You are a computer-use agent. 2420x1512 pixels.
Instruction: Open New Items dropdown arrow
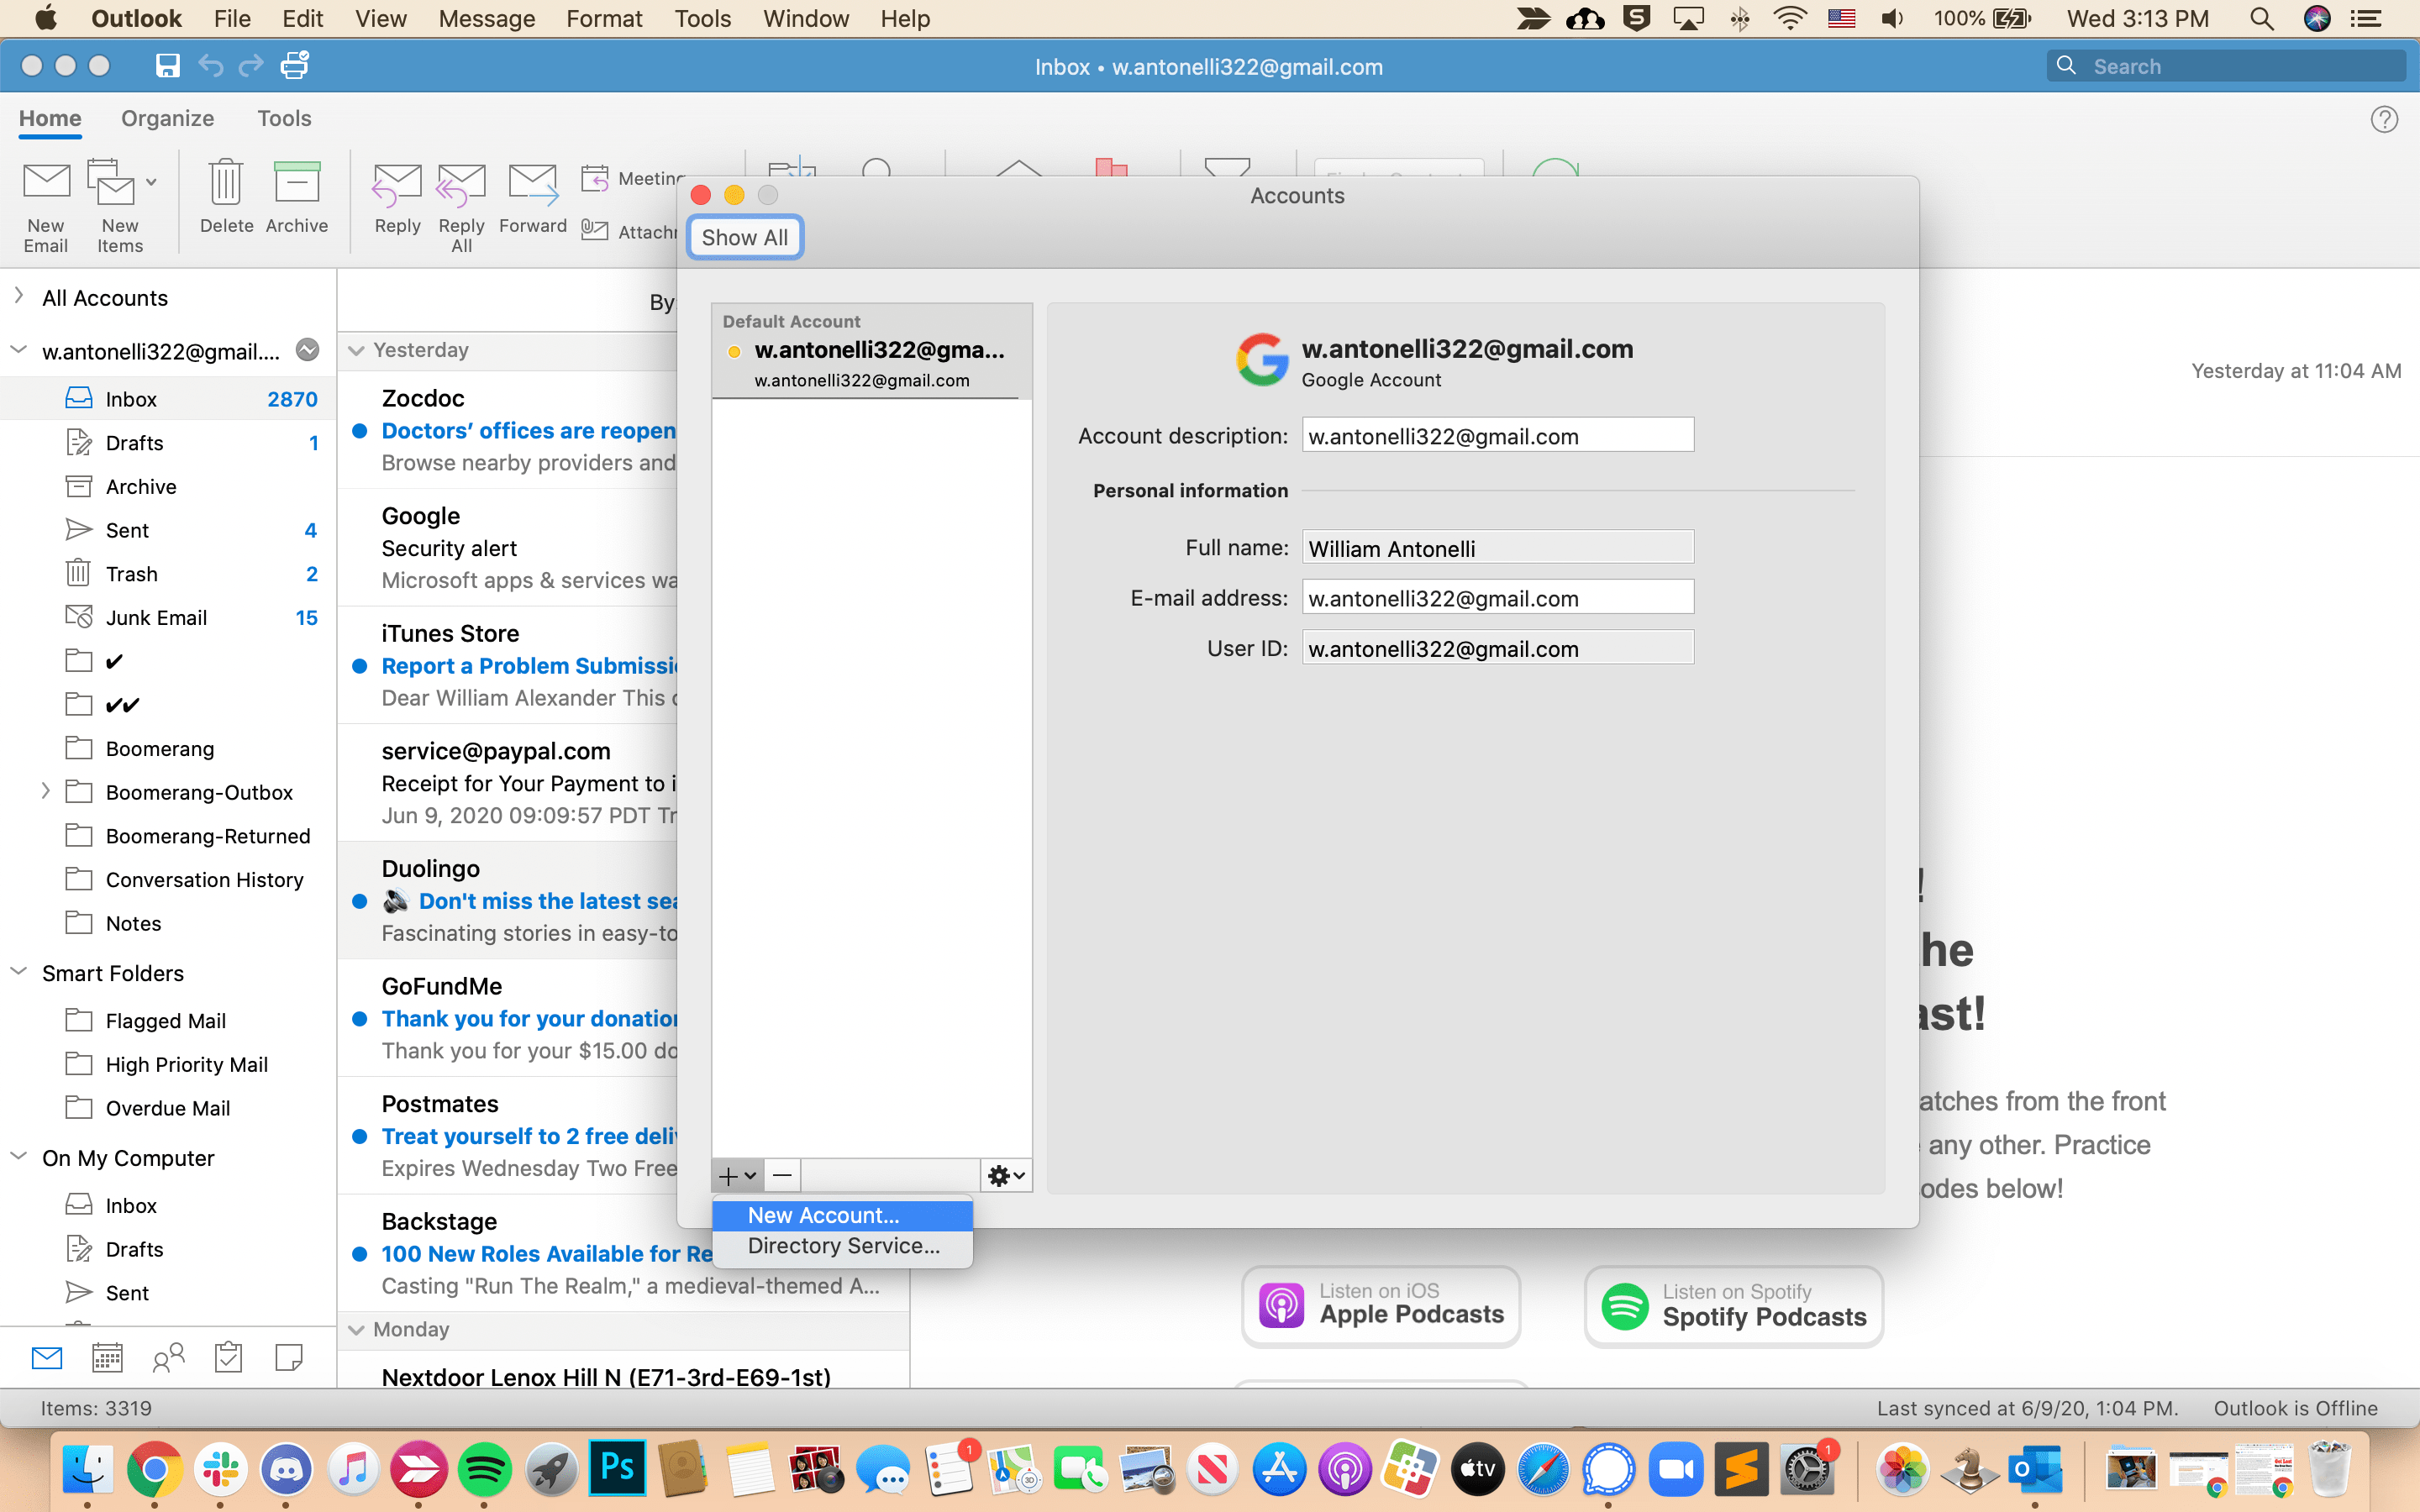(151, 182)
